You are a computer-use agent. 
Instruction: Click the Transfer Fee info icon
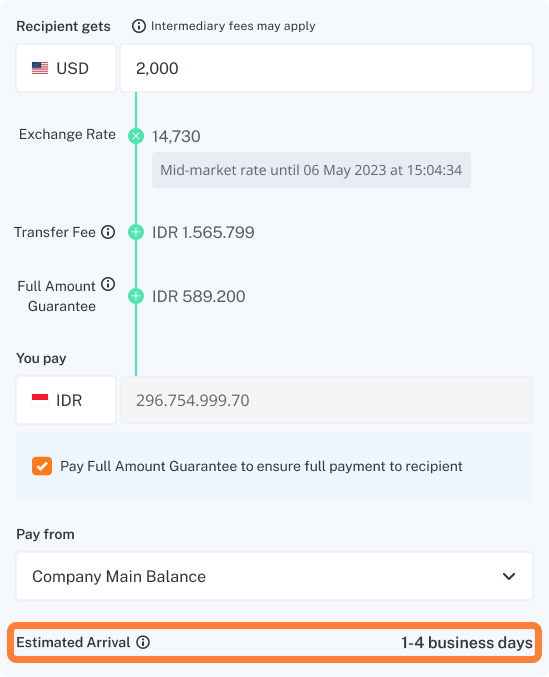(x=108, y=232)
